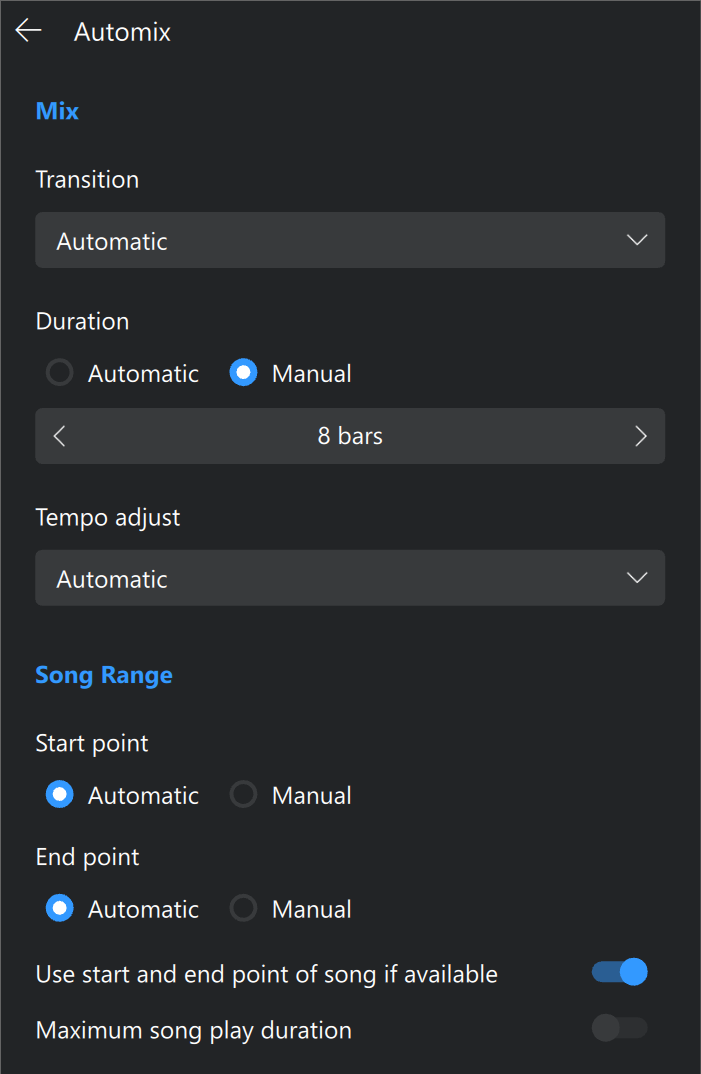701x1074 pixels.
Task: Click the Mix section heading
Action: click(57, 111)
